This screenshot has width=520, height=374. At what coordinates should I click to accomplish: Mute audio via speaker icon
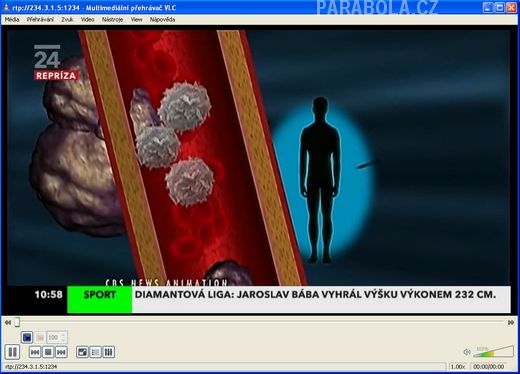(x=467, y=352)
